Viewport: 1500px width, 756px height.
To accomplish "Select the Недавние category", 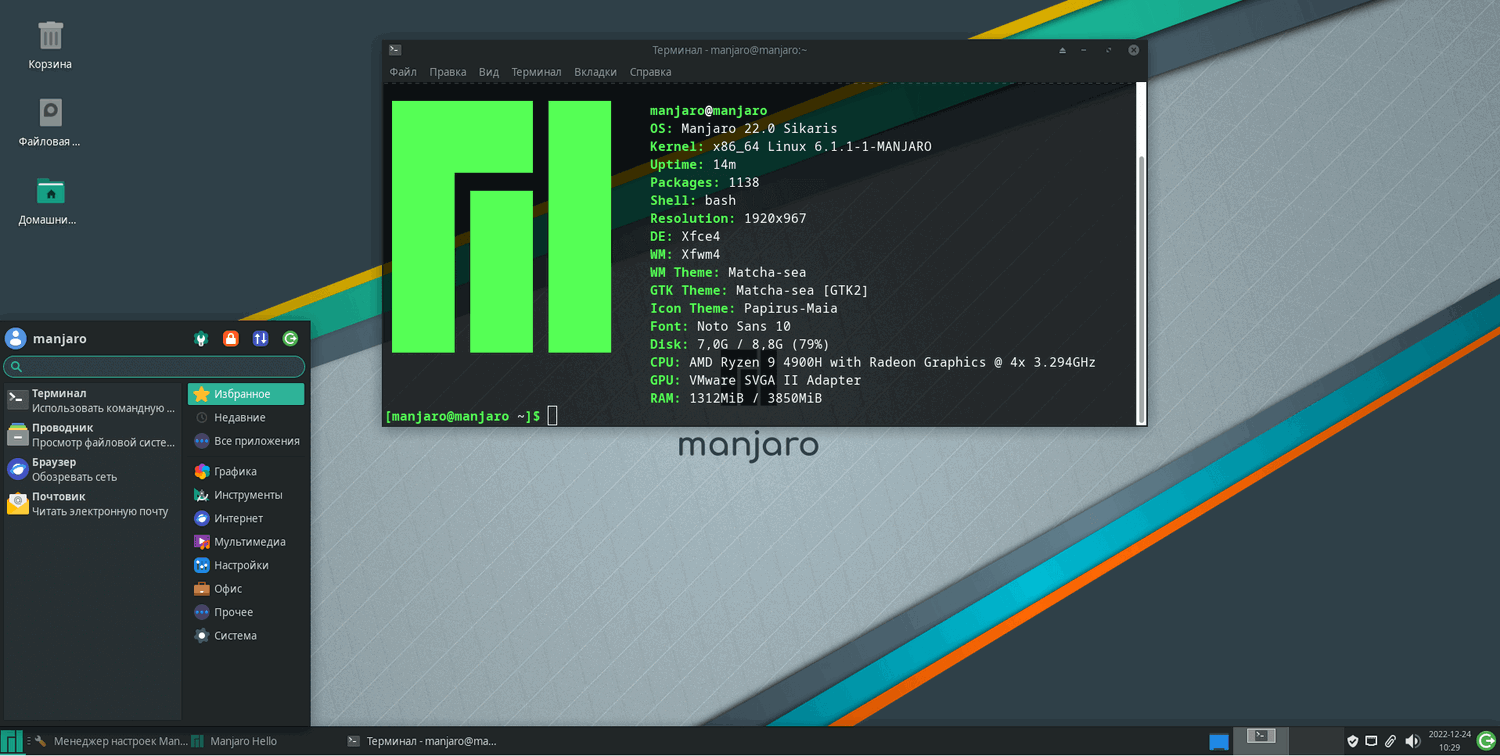I will coord(246,417).
